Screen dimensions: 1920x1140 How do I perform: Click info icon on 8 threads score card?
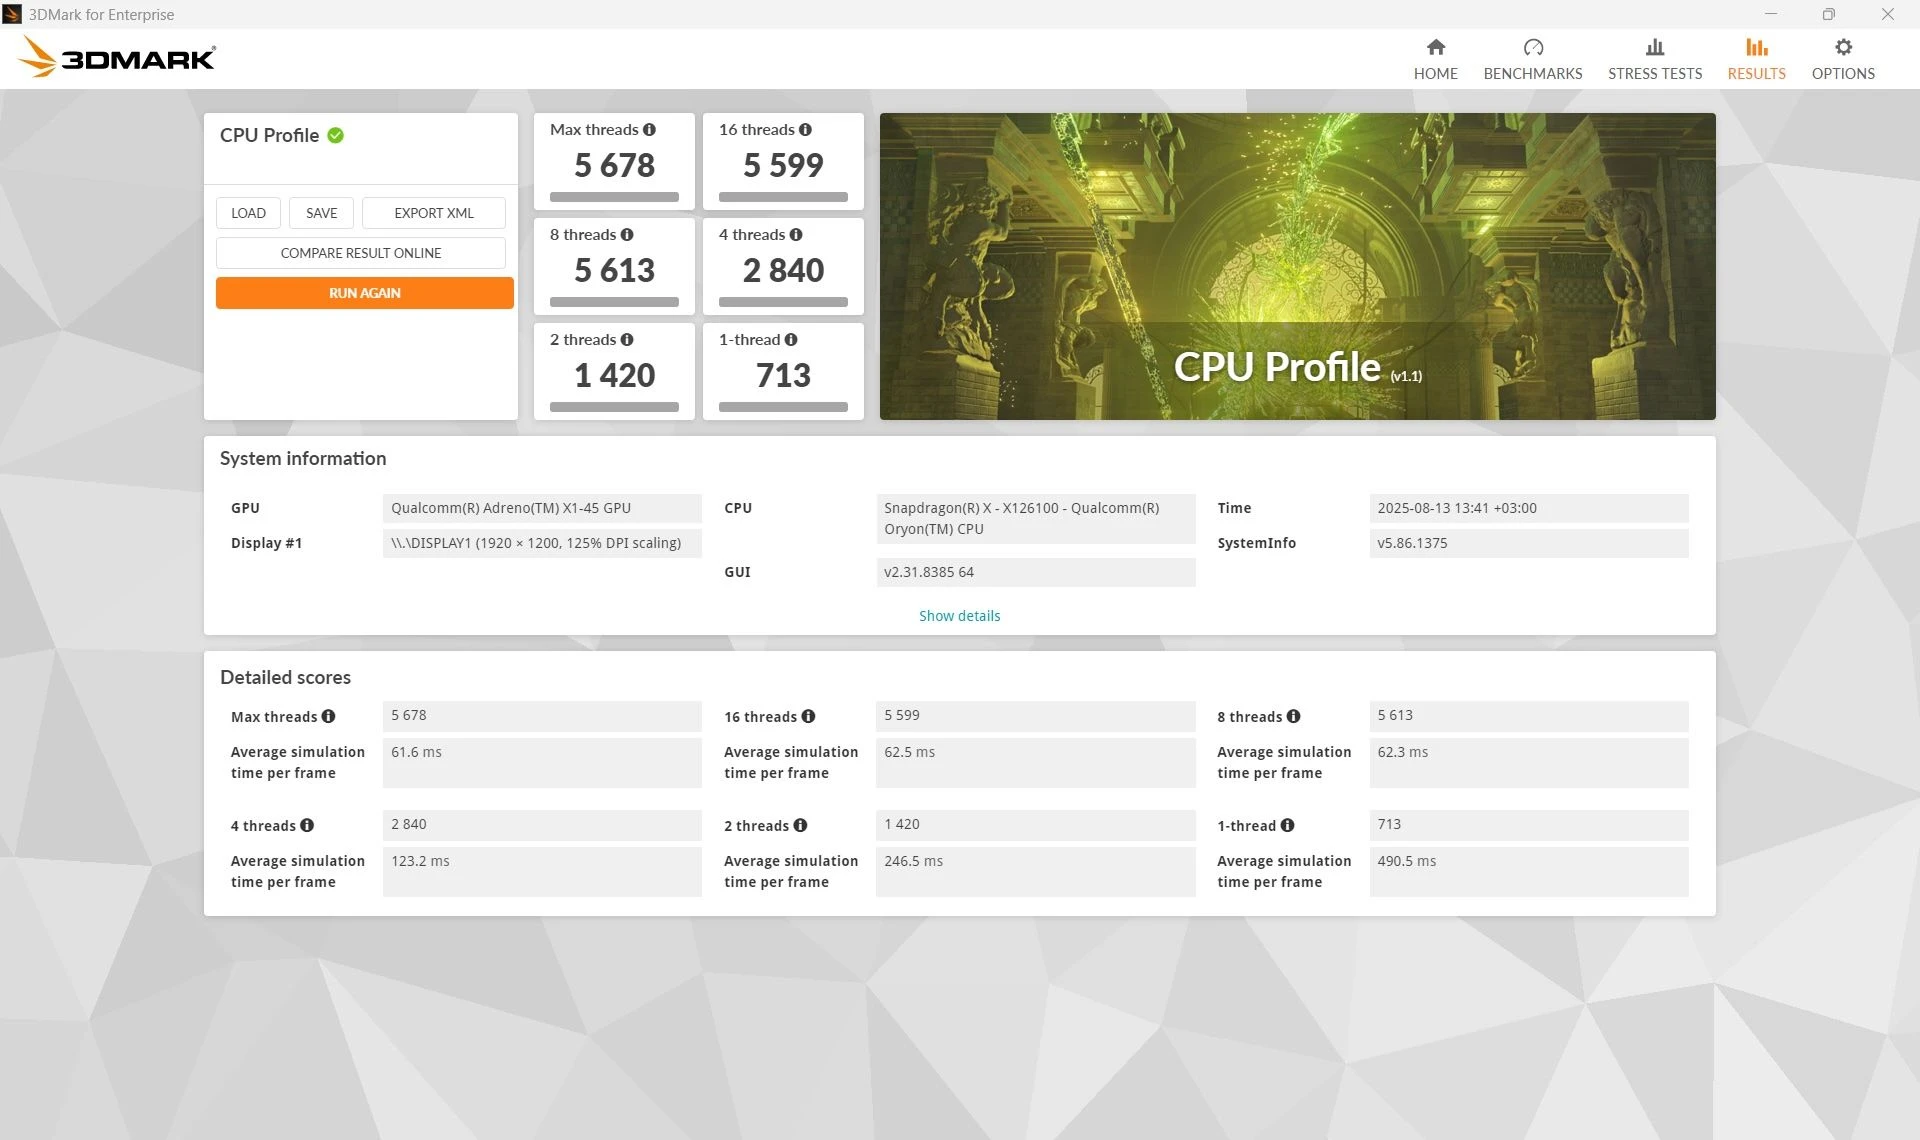tap(626, 235)
